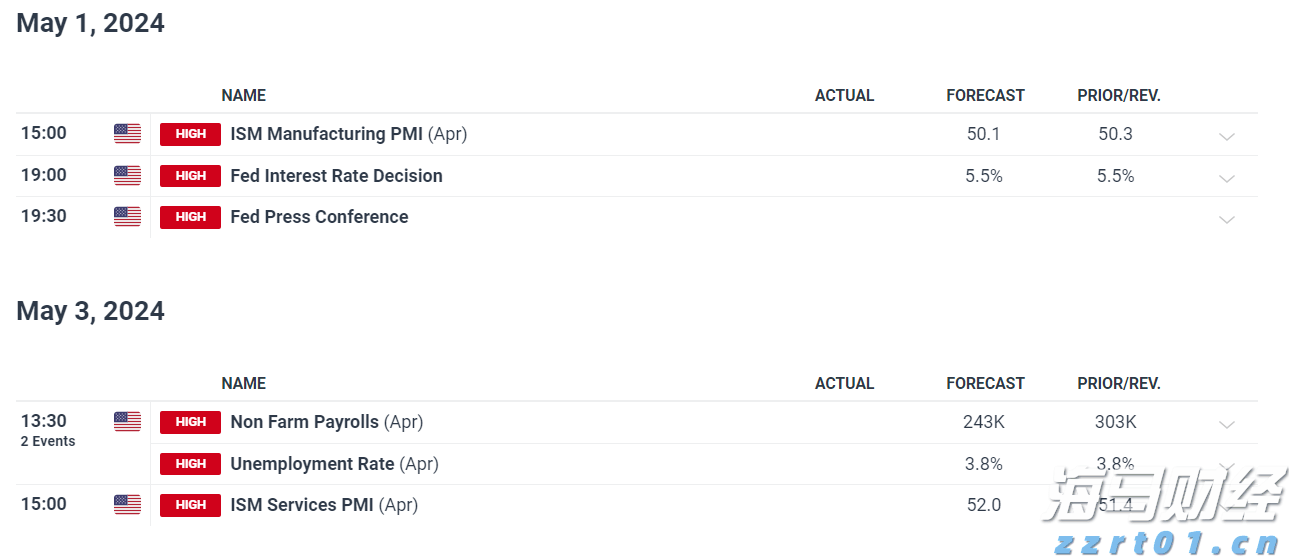Click the US flag next to Fed Press Conference
1289x559 pixels.
click(127, 217)
